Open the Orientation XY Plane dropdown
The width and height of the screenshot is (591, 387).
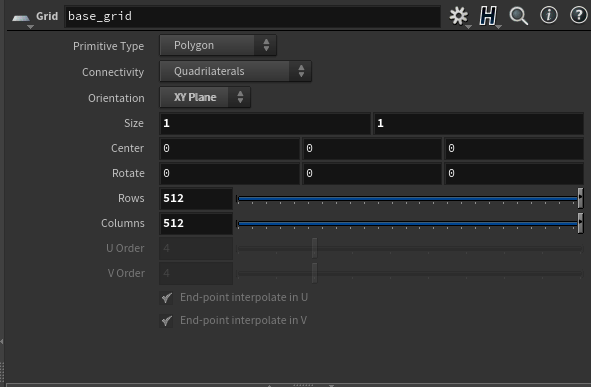coord(205,97)
